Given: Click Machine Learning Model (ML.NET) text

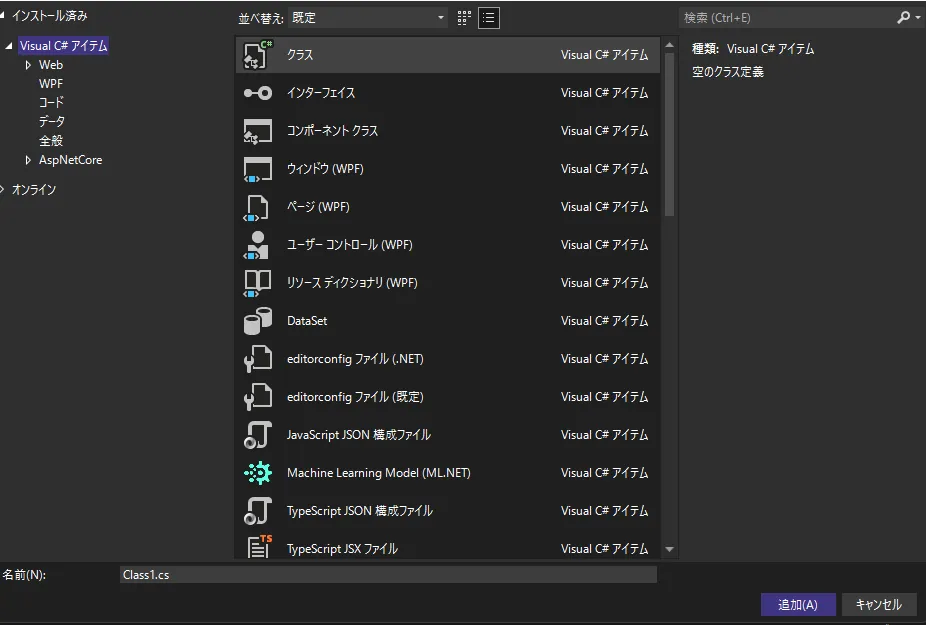Looking at the screenshot, I should click(x=379, y=473).
